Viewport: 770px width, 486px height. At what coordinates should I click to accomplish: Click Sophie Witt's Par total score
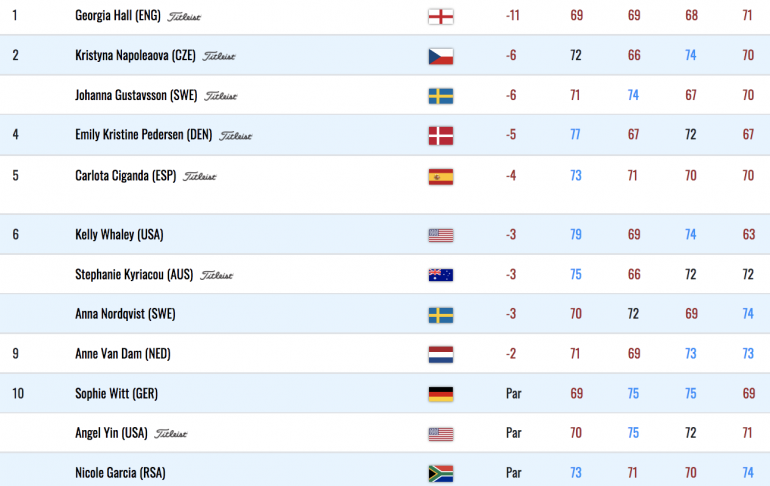coord(514,394)
